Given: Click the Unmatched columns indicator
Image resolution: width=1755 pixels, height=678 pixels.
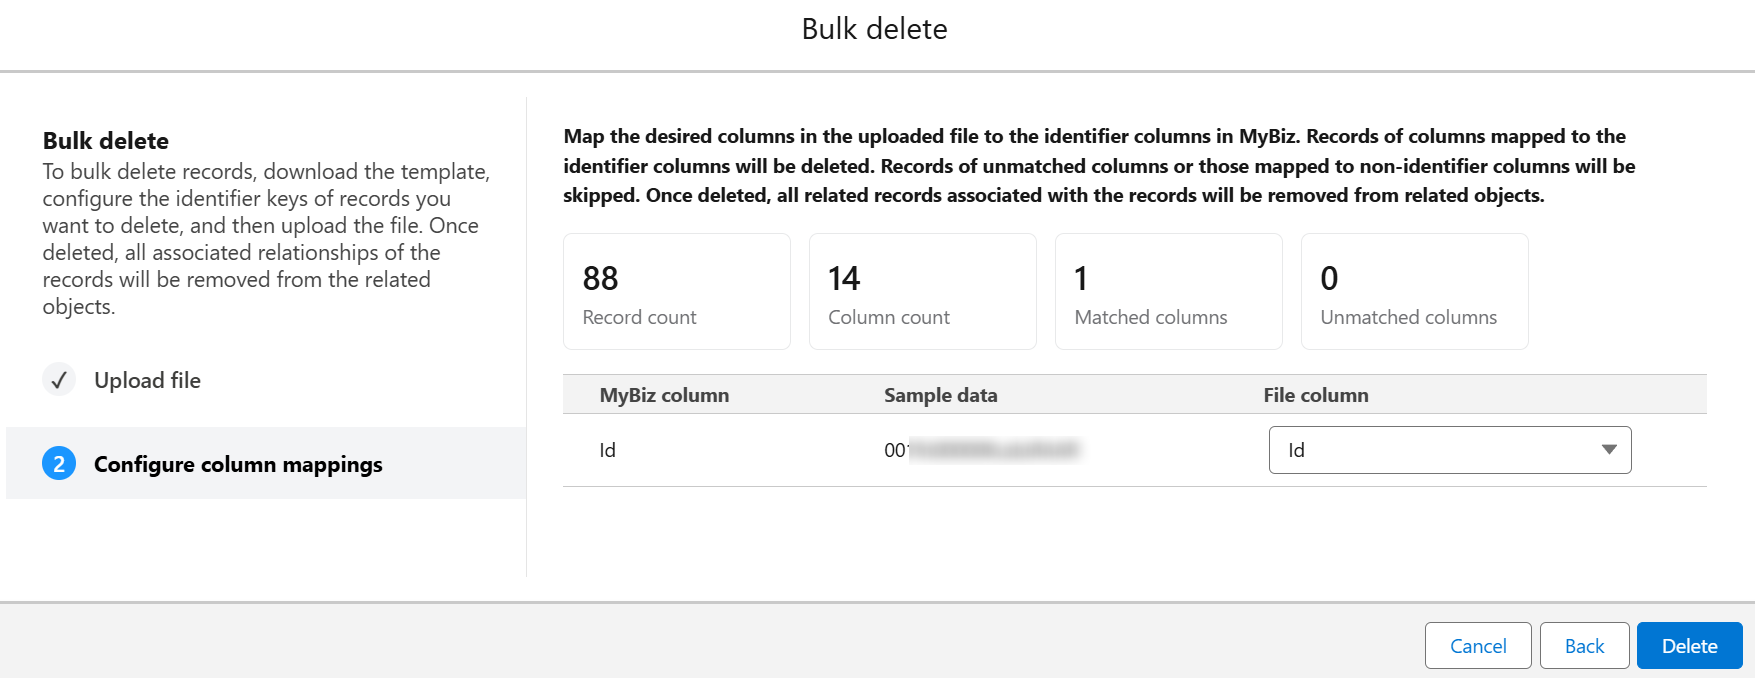Looking at the screenshot, I should coord(1414,291).
